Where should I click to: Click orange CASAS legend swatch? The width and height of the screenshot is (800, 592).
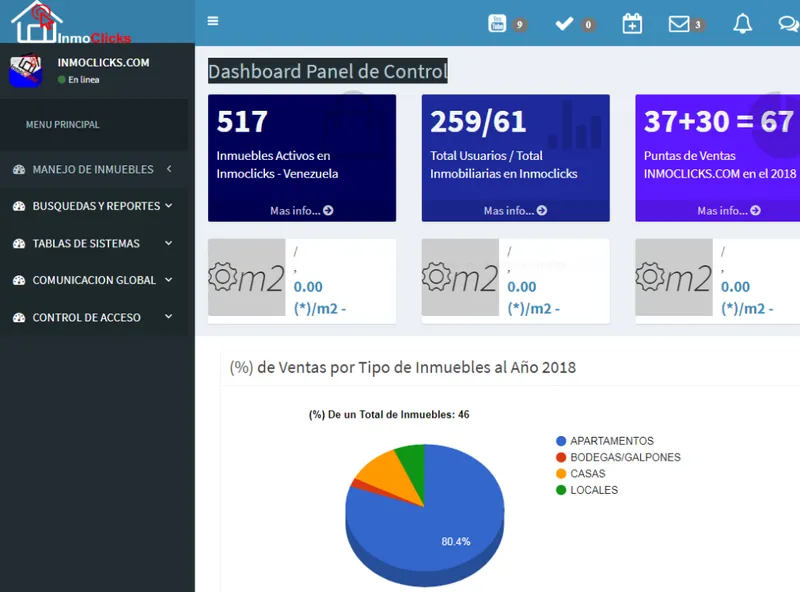pos(561,474)
